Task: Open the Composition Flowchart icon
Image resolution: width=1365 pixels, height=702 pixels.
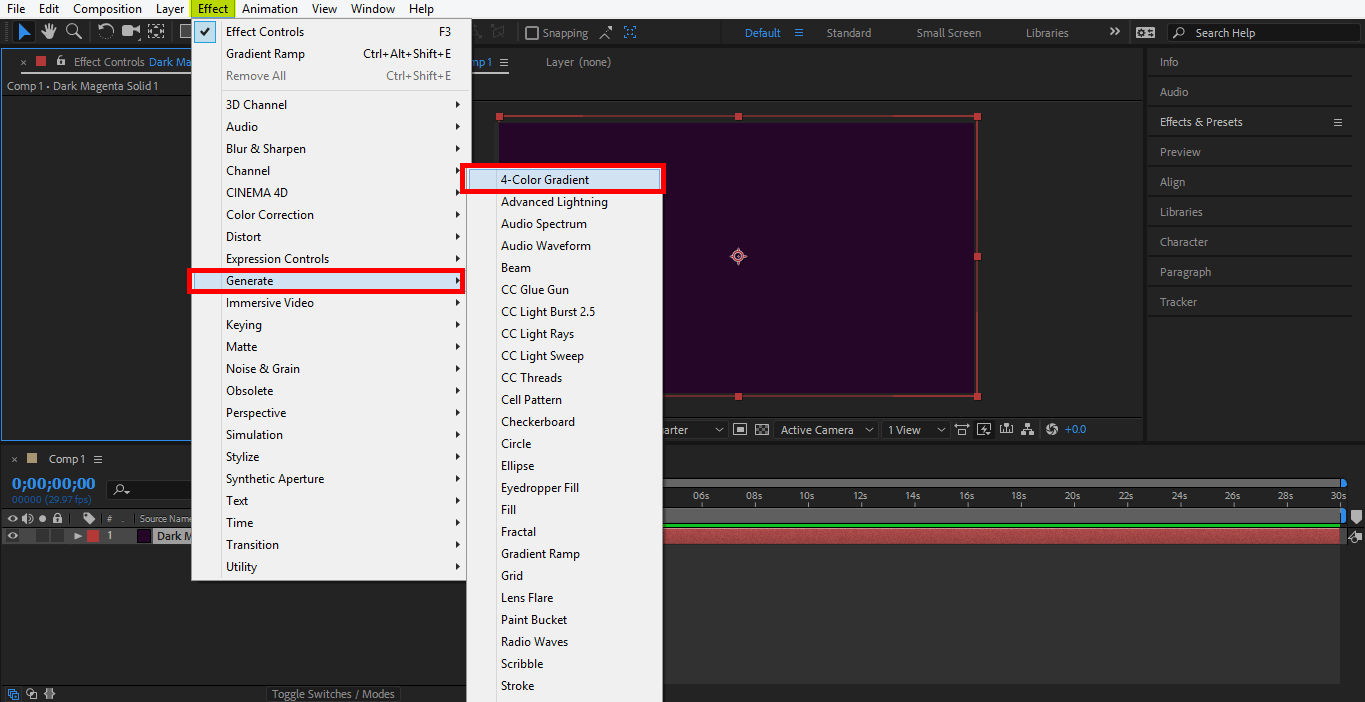Action: coord(1027,430)
